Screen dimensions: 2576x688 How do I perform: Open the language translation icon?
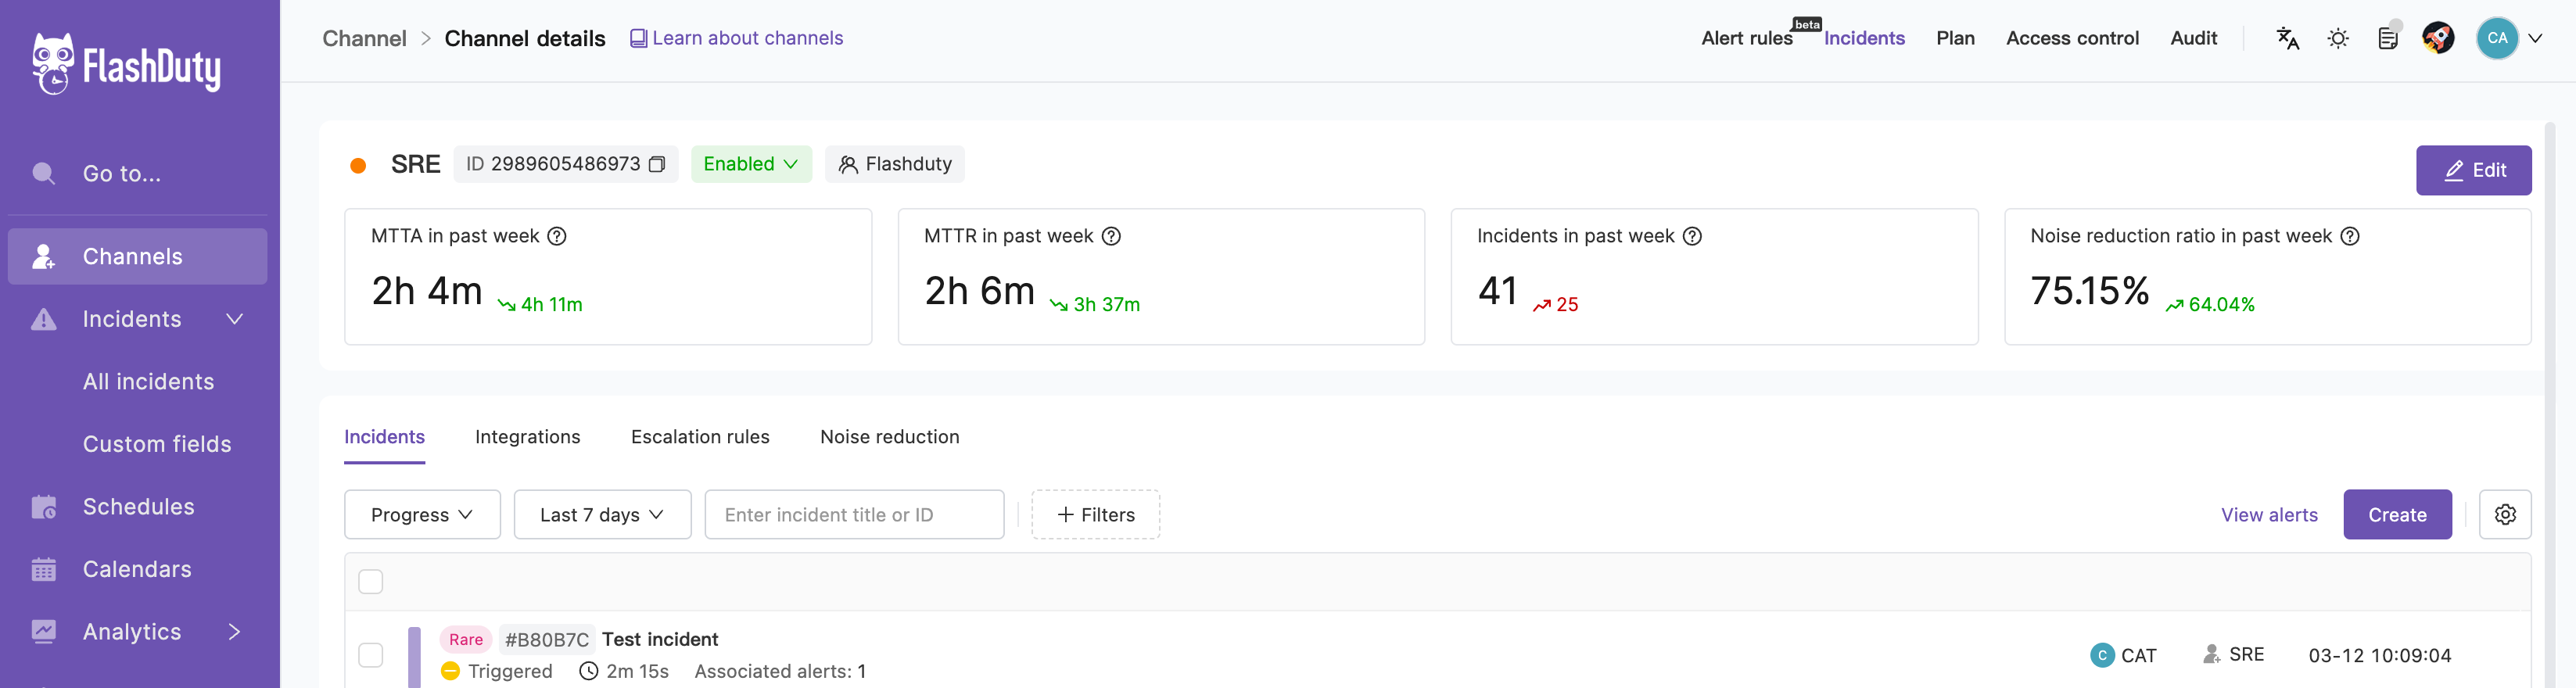pos(2288,38)
